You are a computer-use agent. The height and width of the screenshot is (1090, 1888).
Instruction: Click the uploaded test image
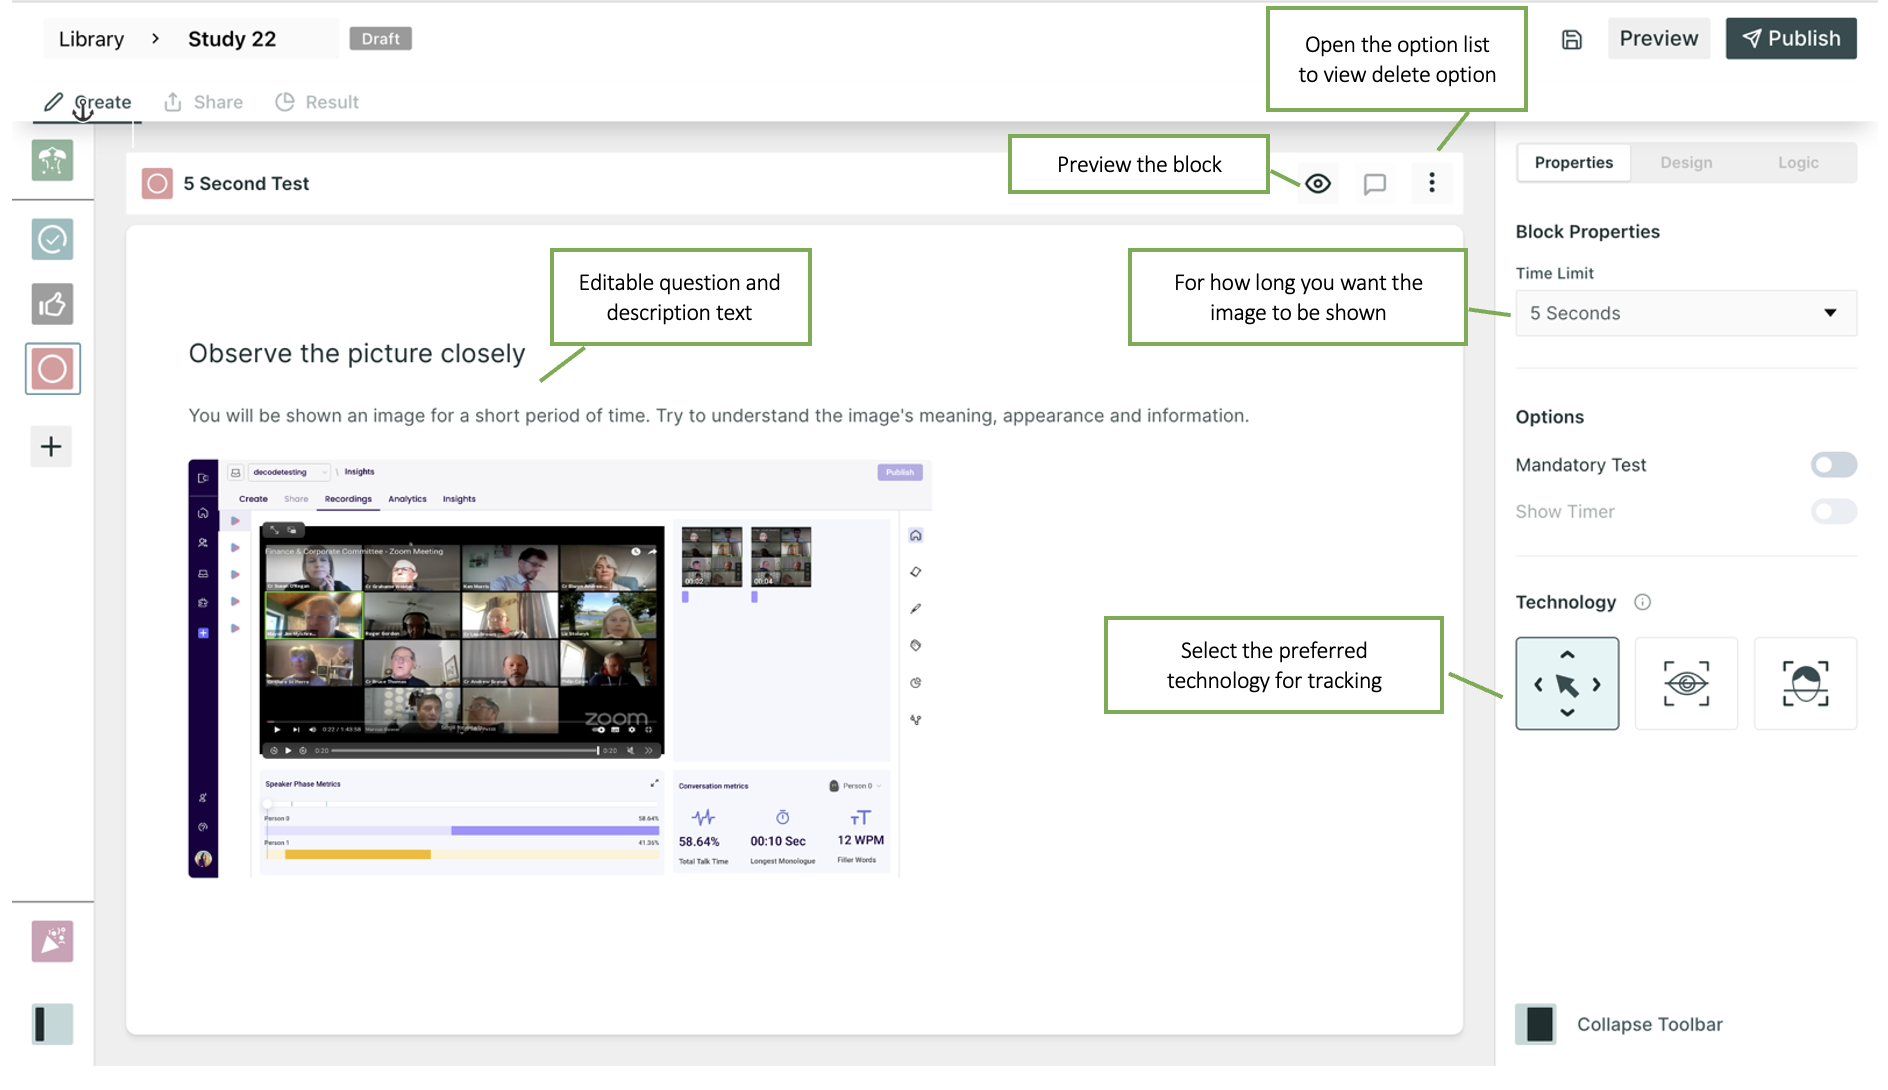[x=560, y=669]
